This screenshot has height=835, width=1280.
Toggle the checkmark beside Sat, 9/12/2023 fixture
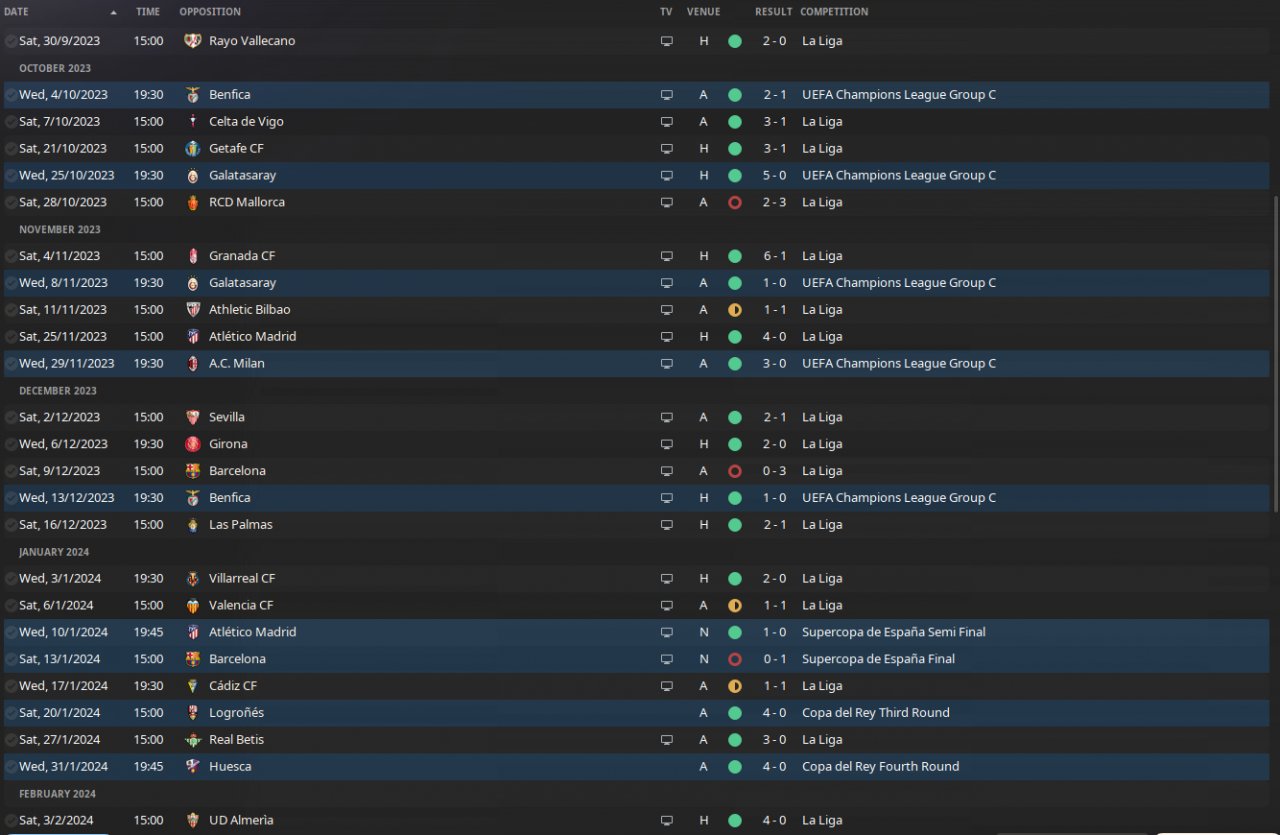[x=10, y=472]
